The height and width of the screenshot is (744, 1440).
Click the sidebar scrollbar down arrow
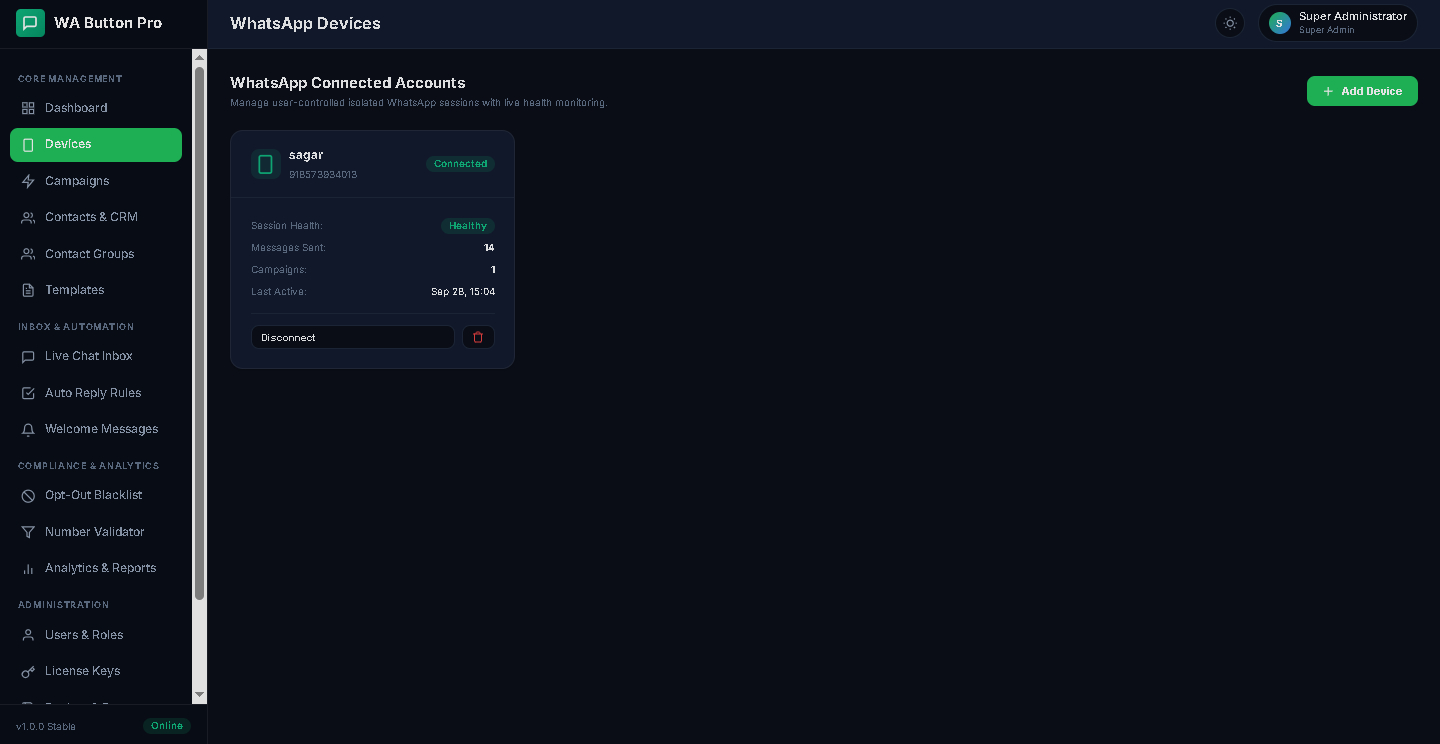(x=199, y=694)
